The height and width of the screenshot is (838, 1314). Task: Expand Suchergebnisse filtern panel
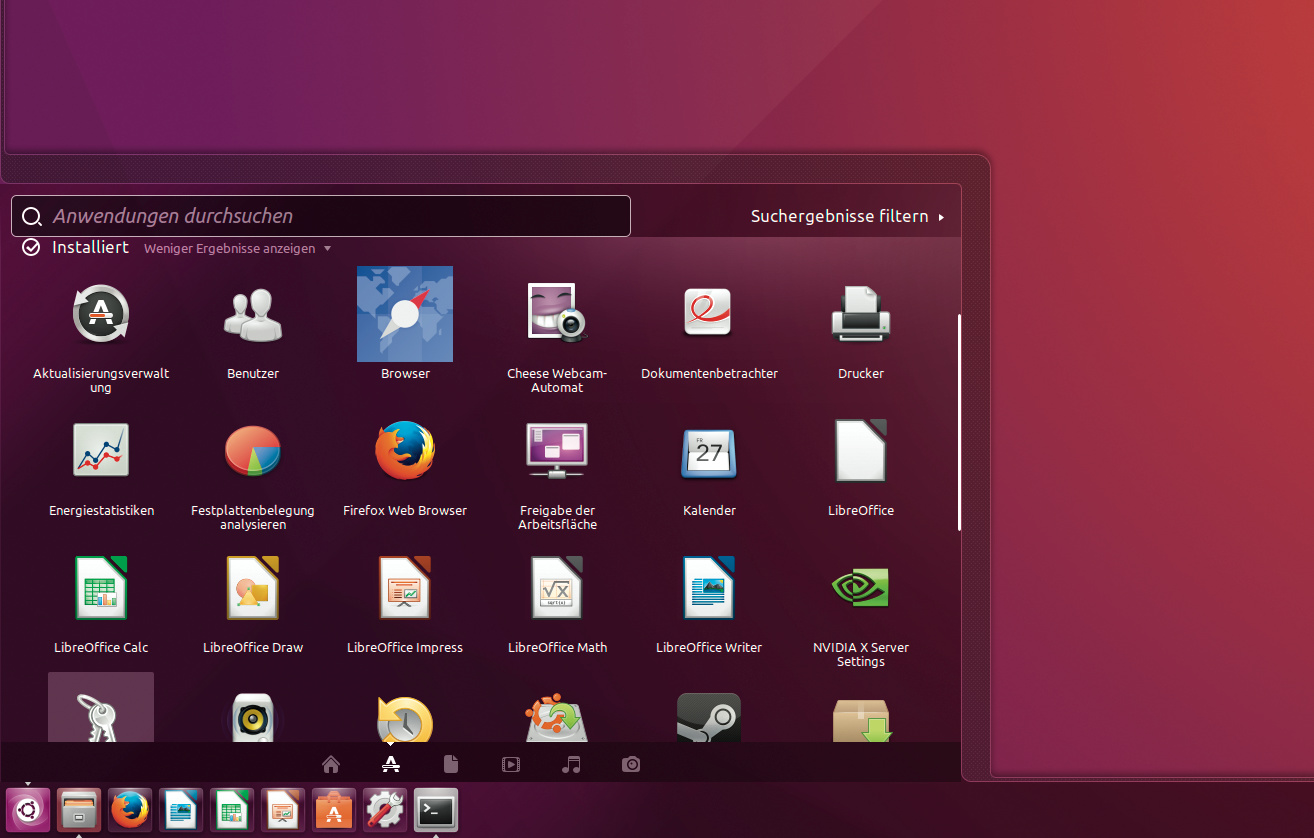(846, 216)
